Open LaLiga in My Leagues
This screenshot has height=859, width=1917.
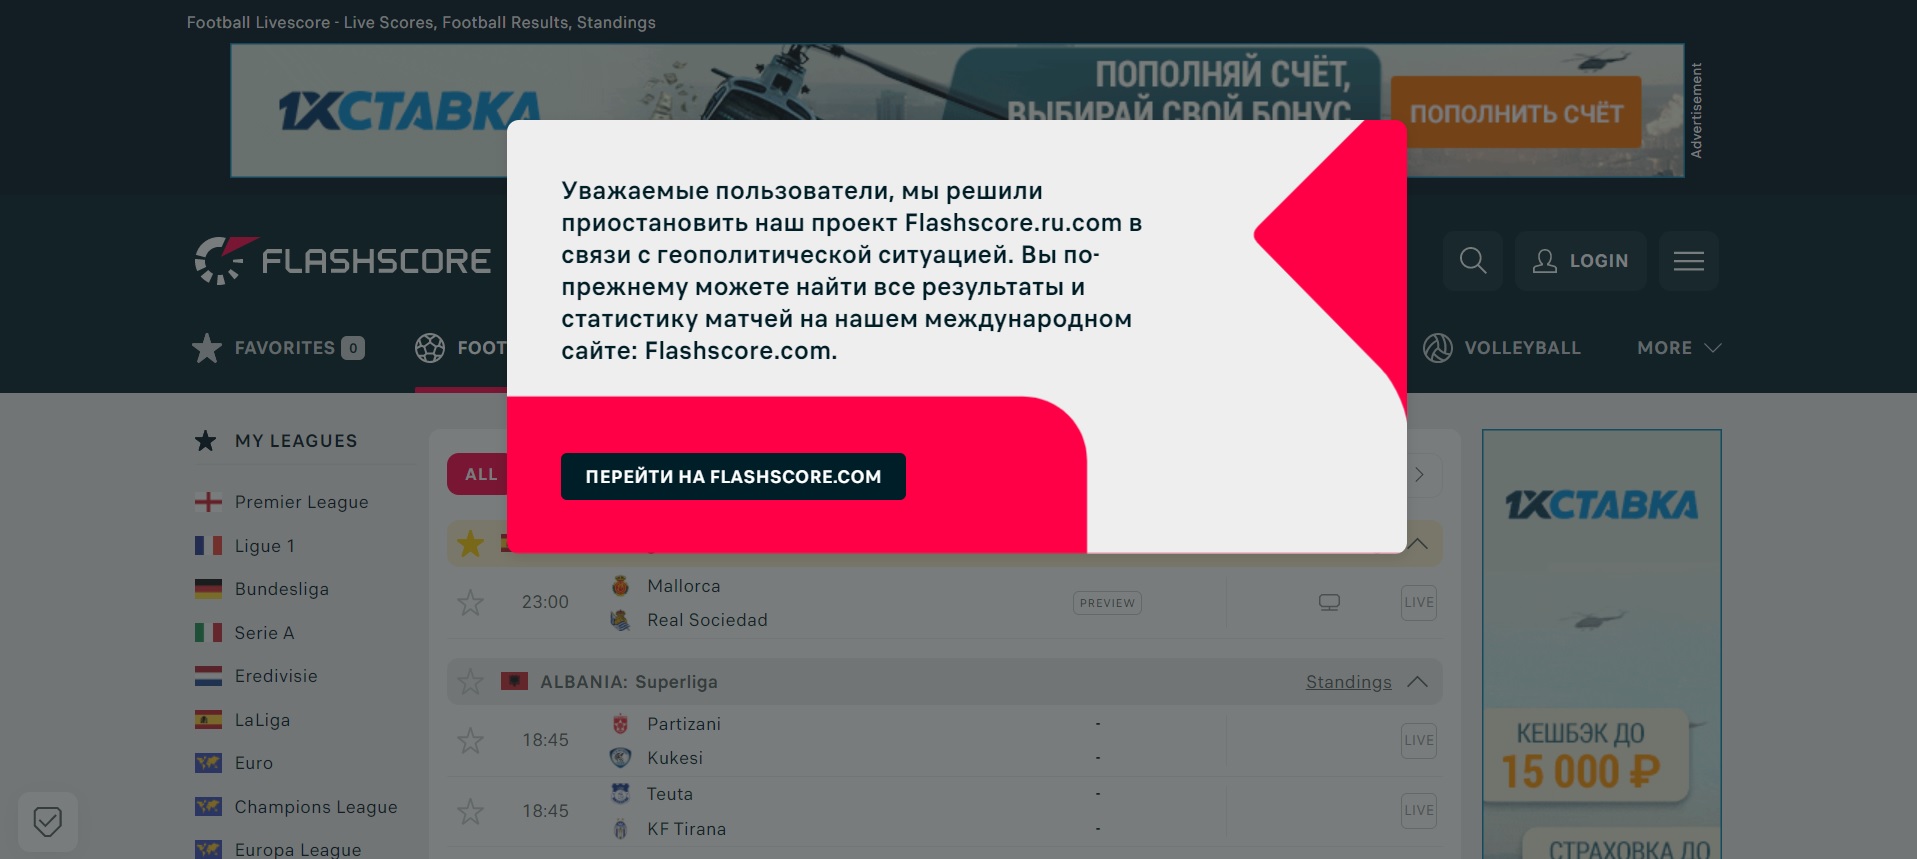pyautogui.click(x=262, y=720)
